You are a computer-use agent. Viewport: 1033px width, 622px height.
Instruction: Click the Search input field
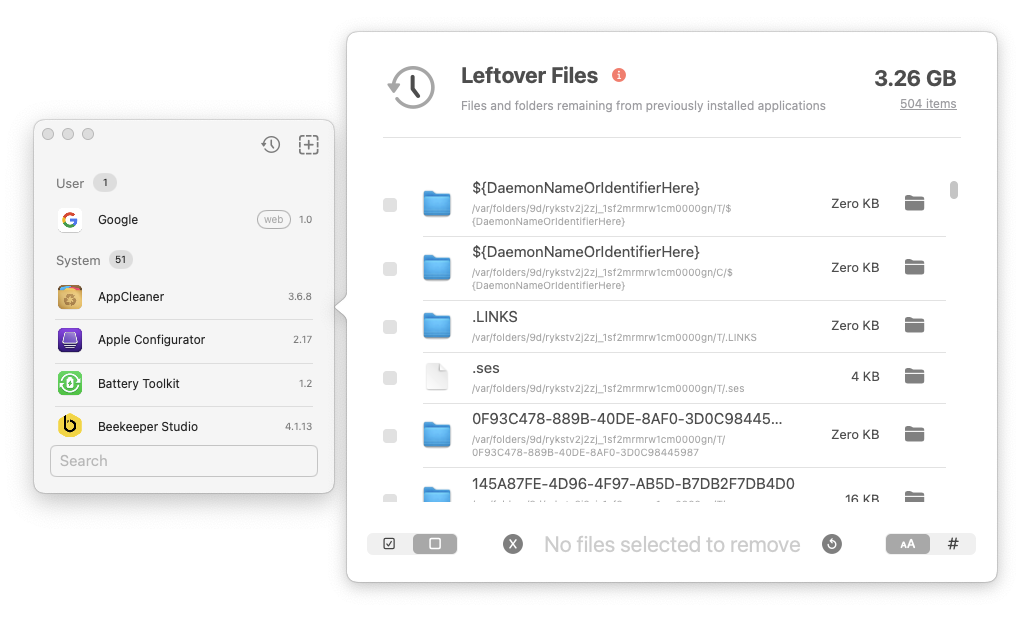[x=184, y=461]
